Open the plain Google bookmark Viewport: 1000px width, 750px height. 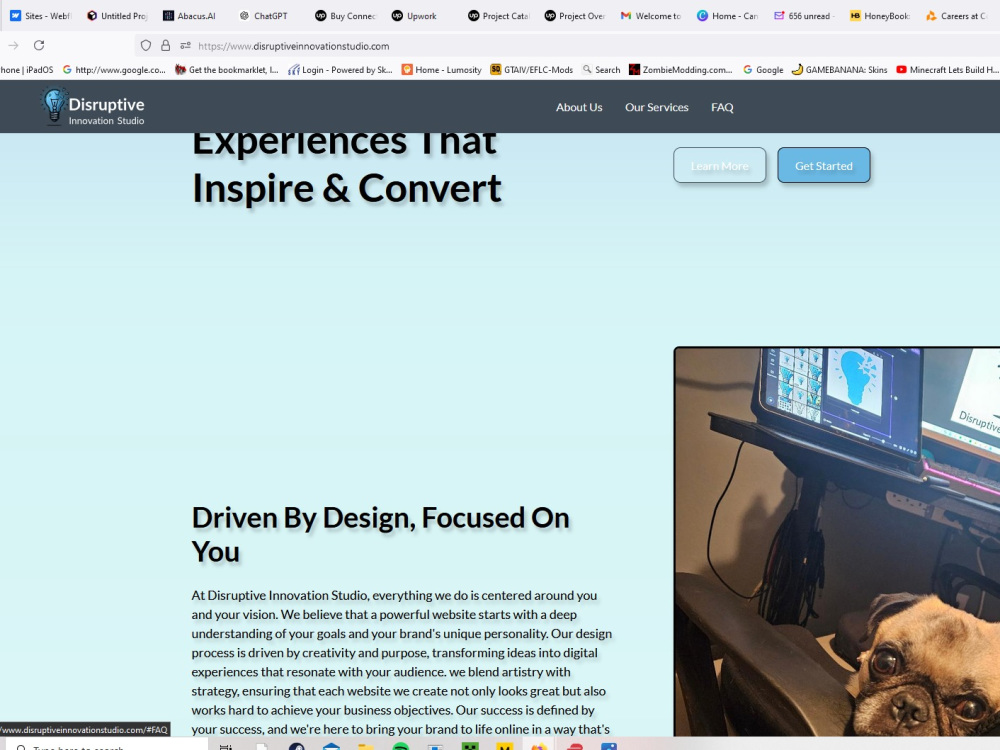point(763,70)
